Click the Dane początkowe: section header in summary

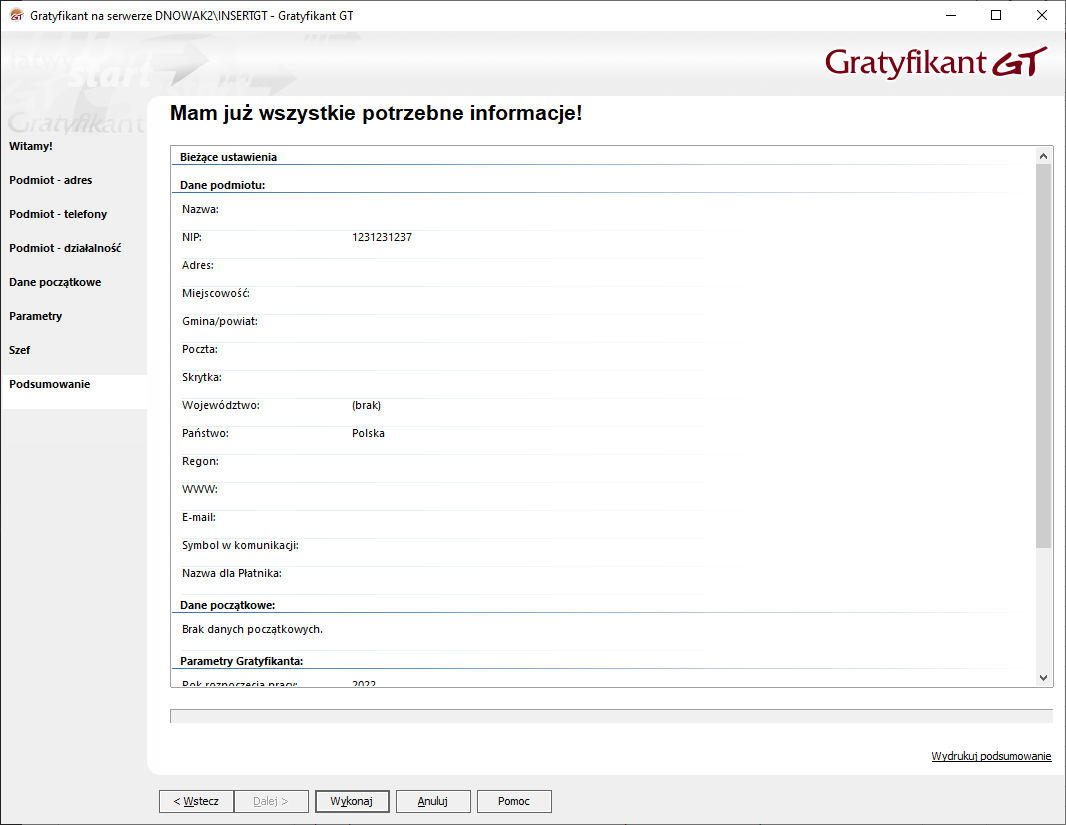point(228,605)
